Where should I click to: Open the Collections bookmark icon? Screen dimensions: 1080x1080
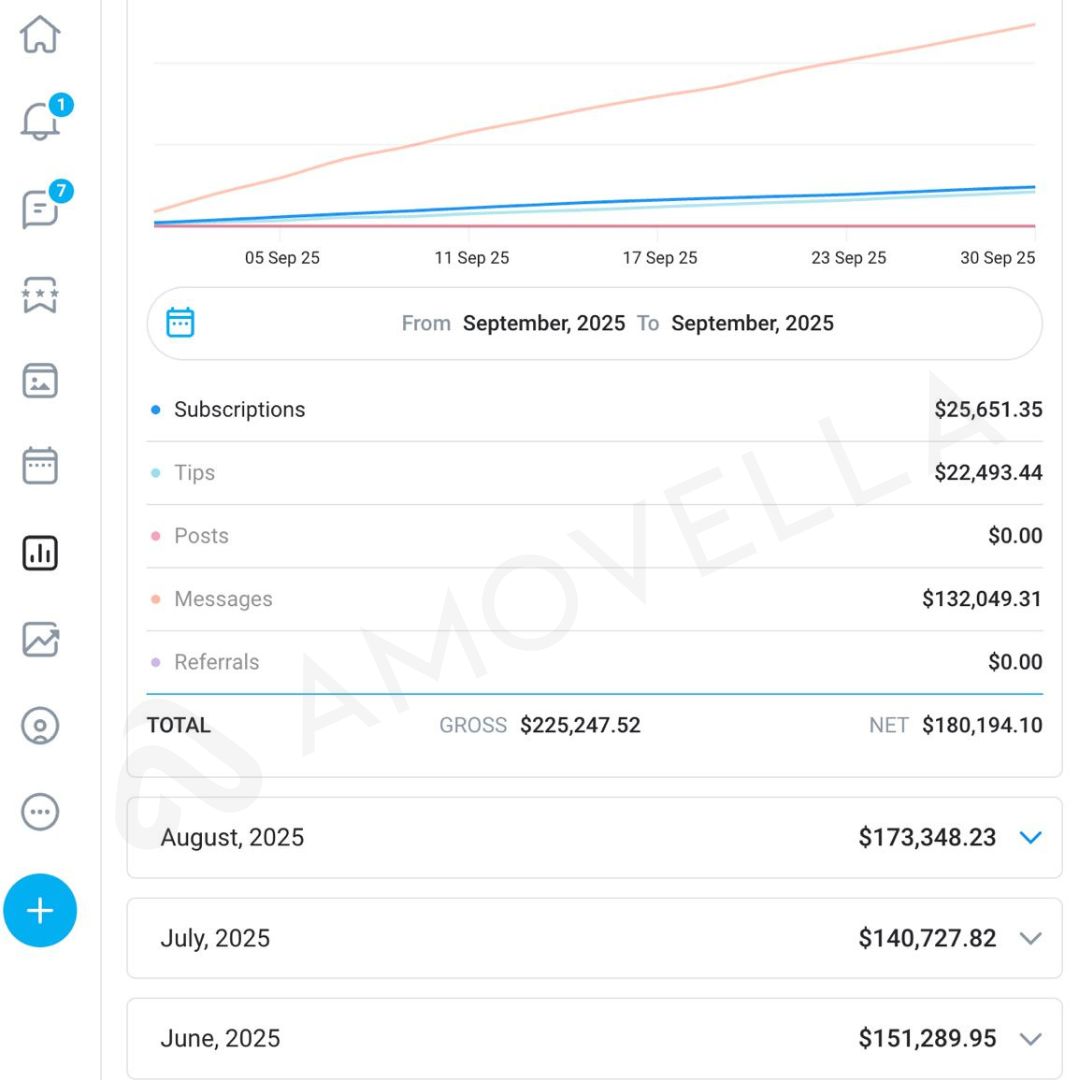pos(40,296)
